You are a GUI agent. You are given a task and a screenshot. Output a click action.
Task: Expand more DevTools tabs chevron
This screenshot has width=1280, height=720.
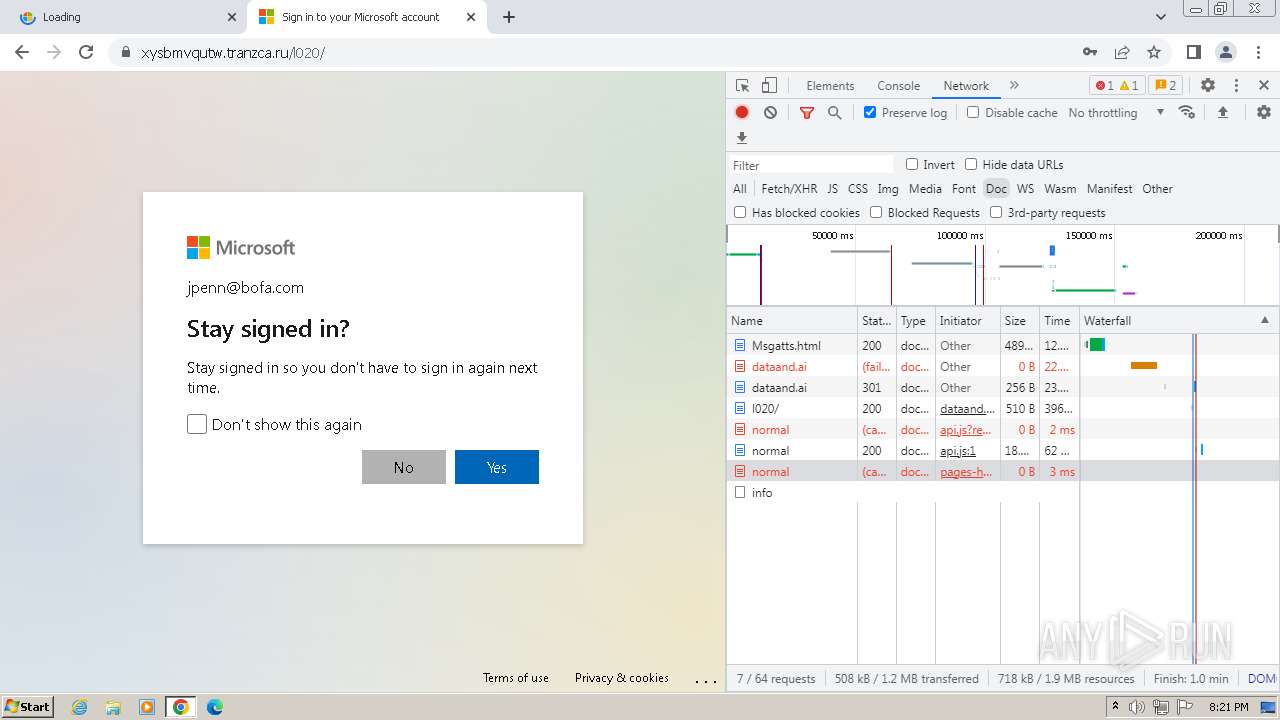pos(1014,86)
